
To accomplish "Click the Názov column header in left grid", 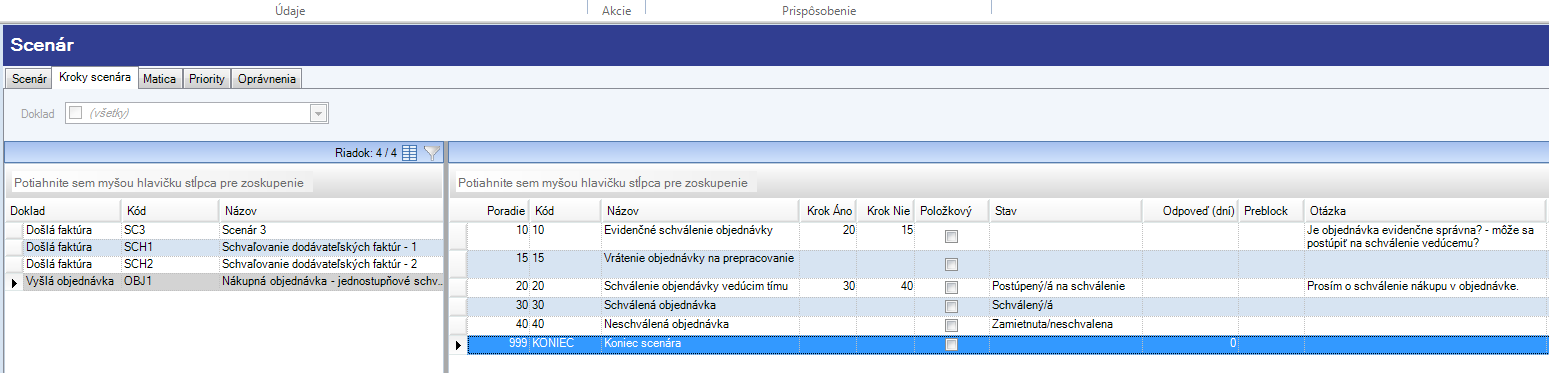I will (x=329, y=211).
